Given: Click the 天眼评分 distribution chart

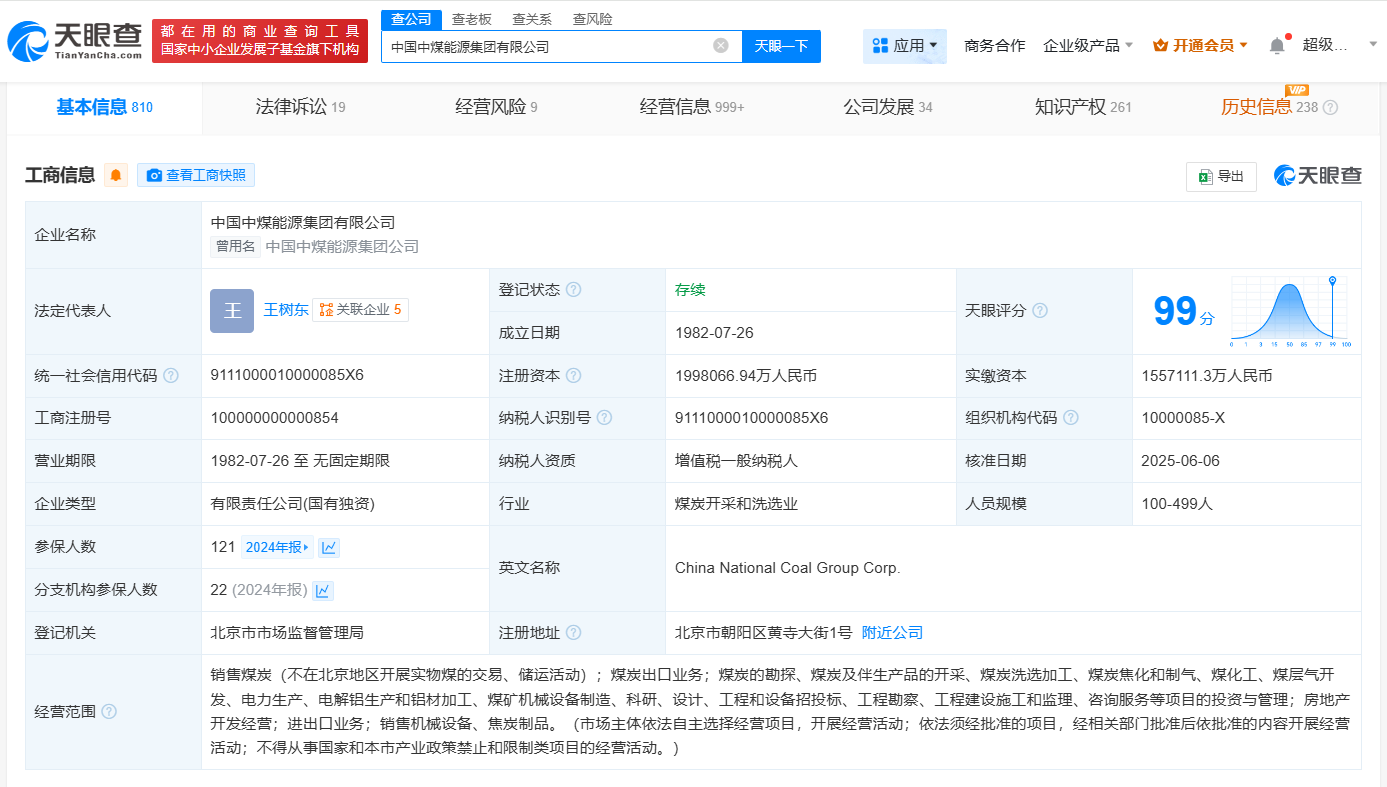Looking at the screenshot, I should (x=1291, y=311).
